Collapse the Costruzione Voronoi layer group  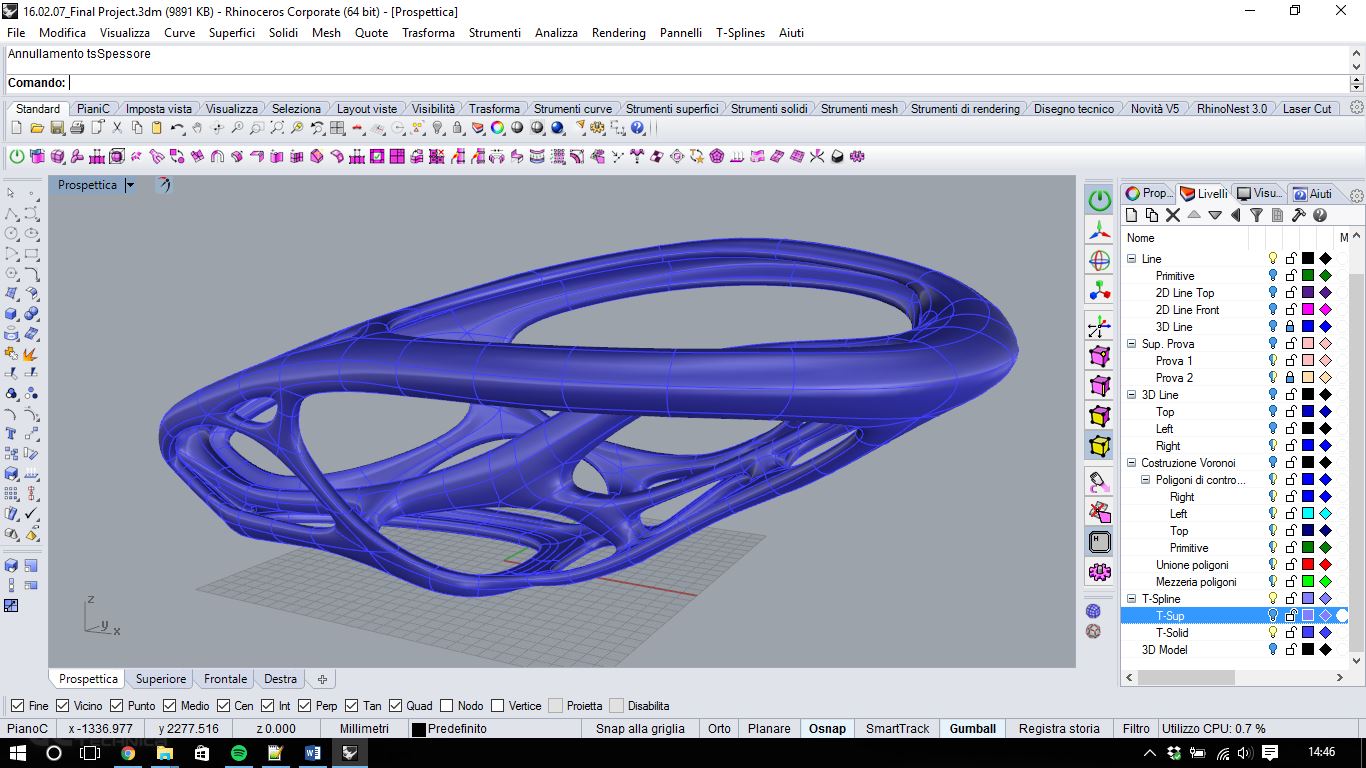point(1132,463)
